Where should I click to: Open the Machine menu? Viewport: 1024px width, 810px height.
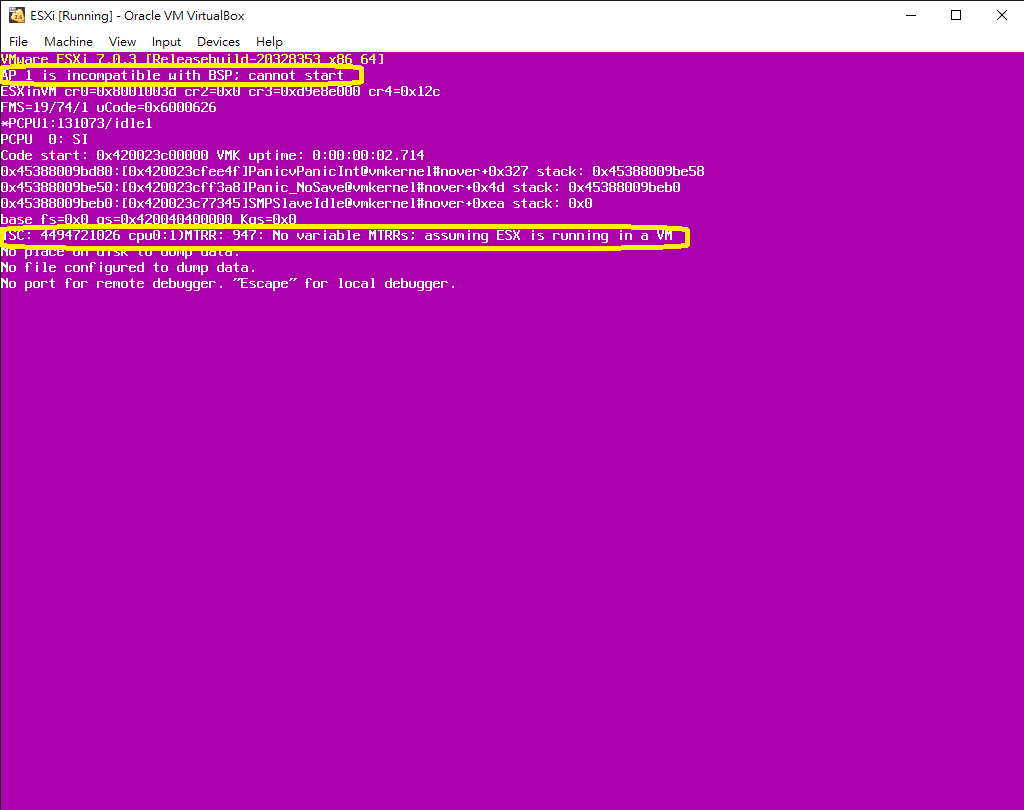coord(69,42)
